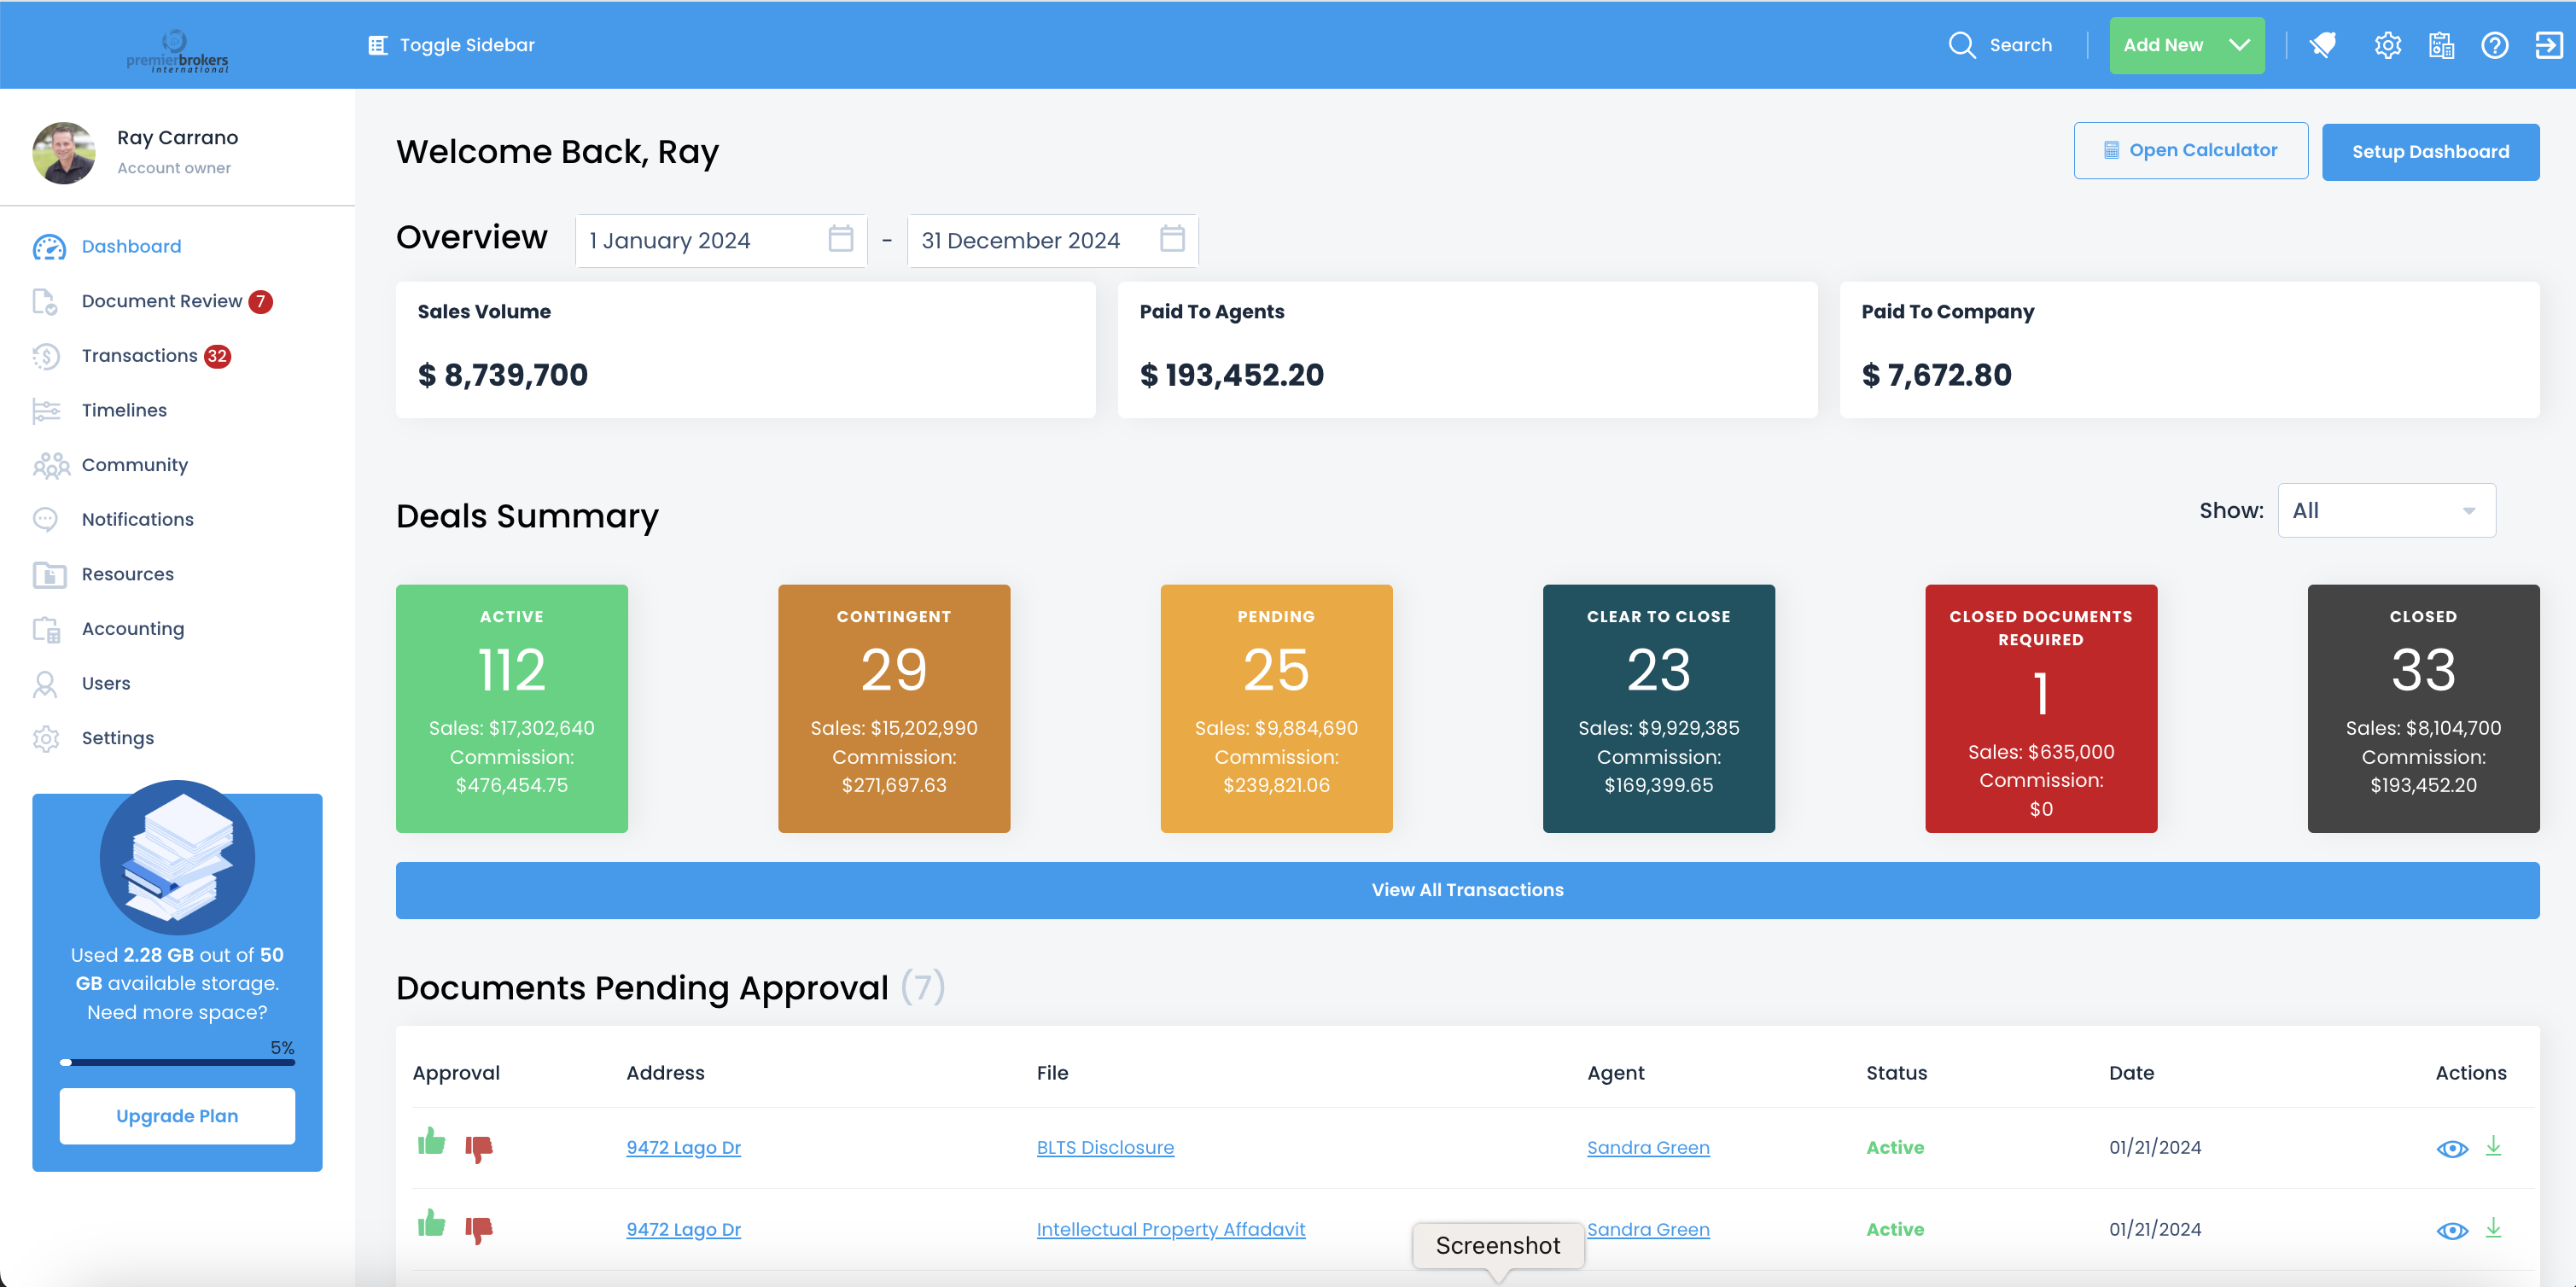Viewport: 2576px width, 1287px height.
Task: Click the Resources folder icon
Action: 49,574
